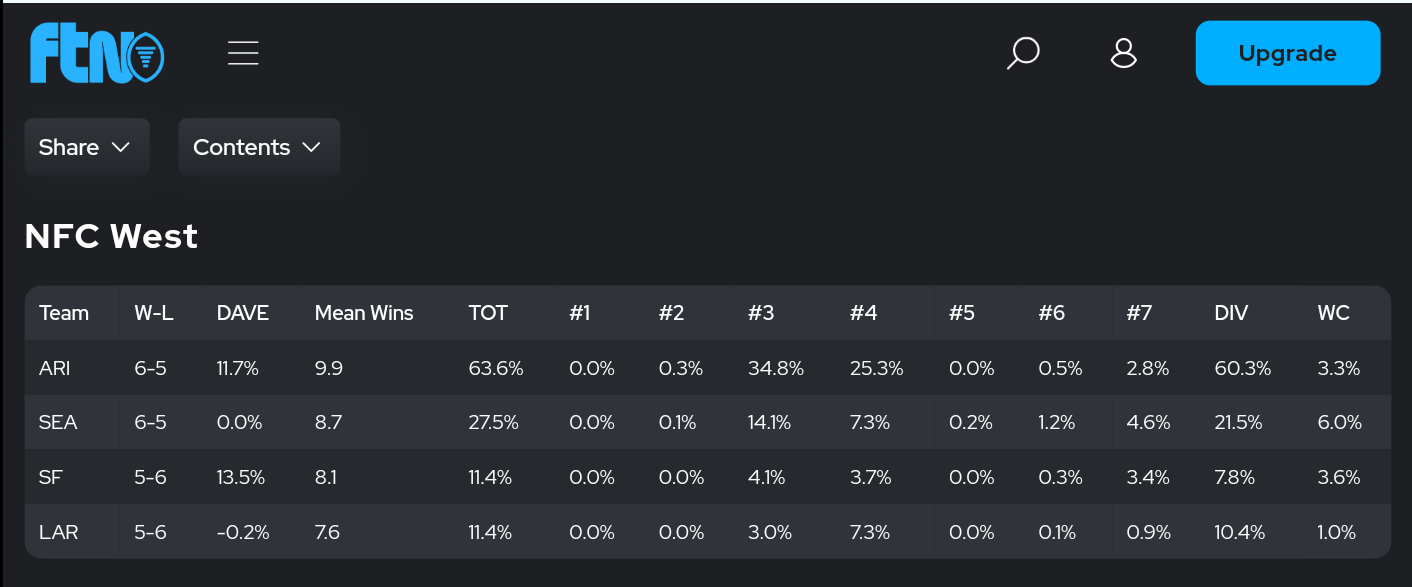Image resolution: width=1412 pixels, height=587 pixels.
Task: Click the Share chevron arrow
Action: pyautogui.click(x=121, y=147)
